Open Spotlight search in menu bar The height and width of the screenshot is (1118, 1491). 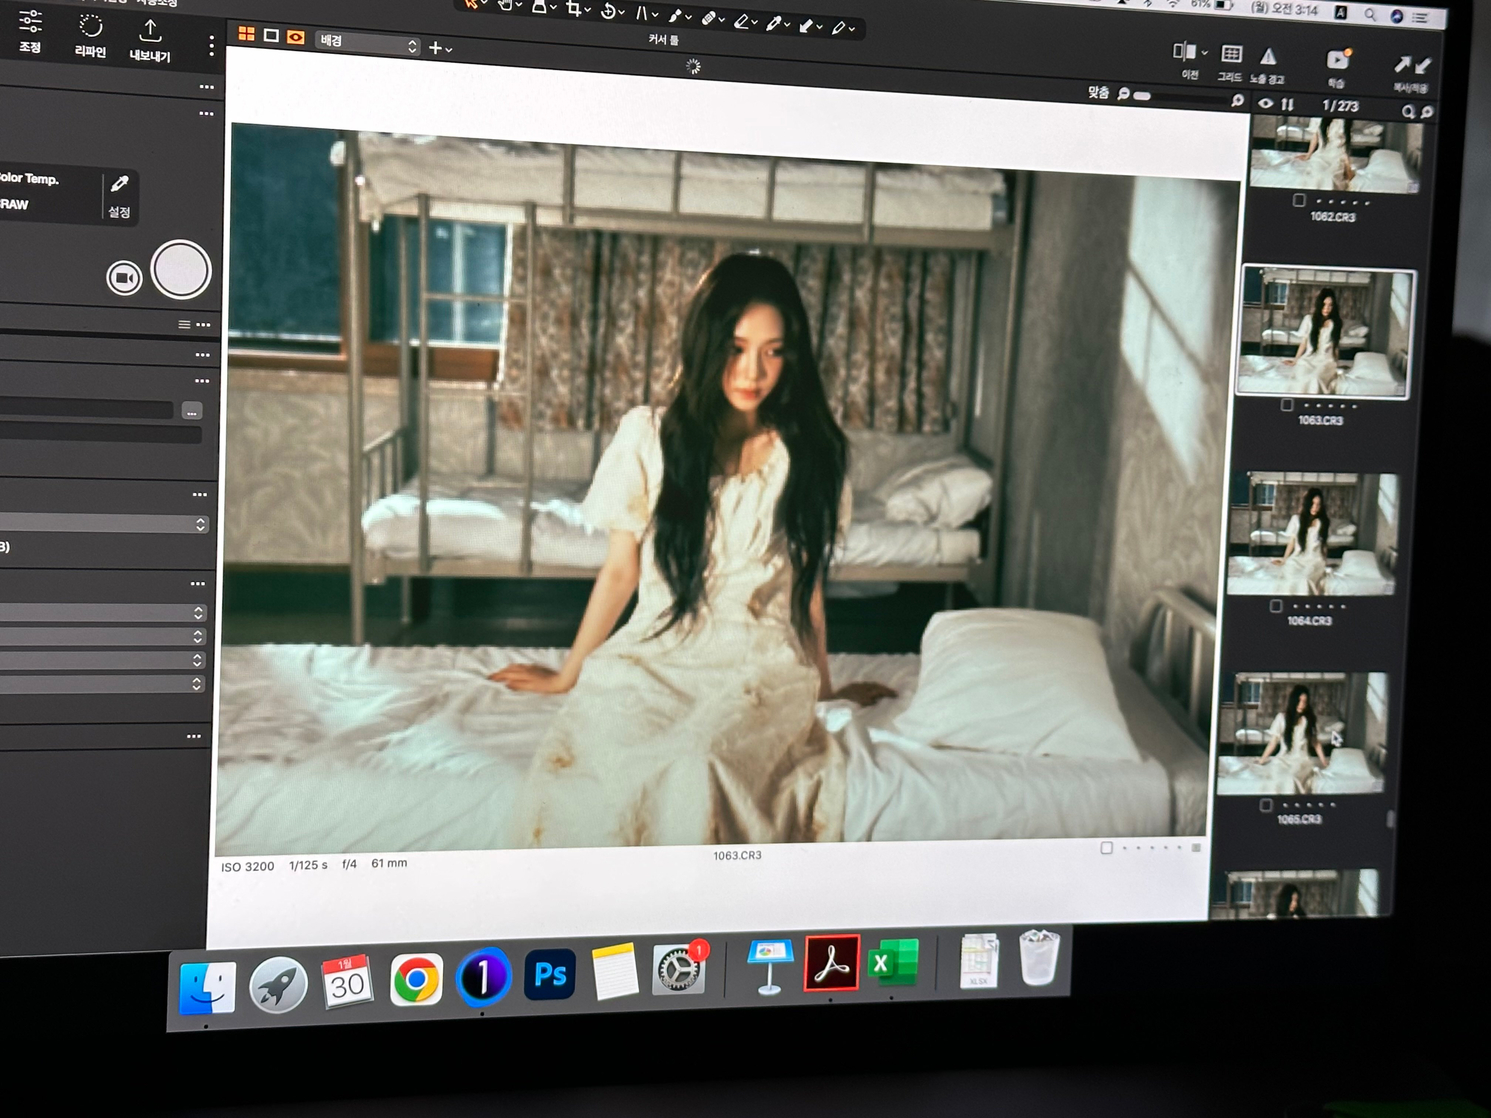pos(1370,14)
